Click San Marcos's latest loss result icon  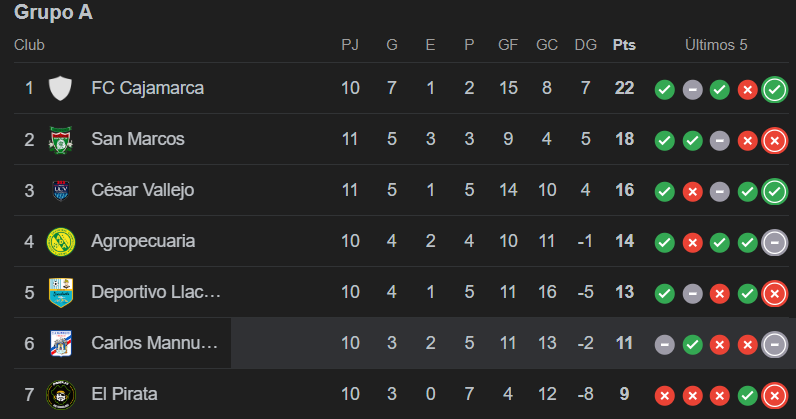pyautogui.click(x=774, y=140)
